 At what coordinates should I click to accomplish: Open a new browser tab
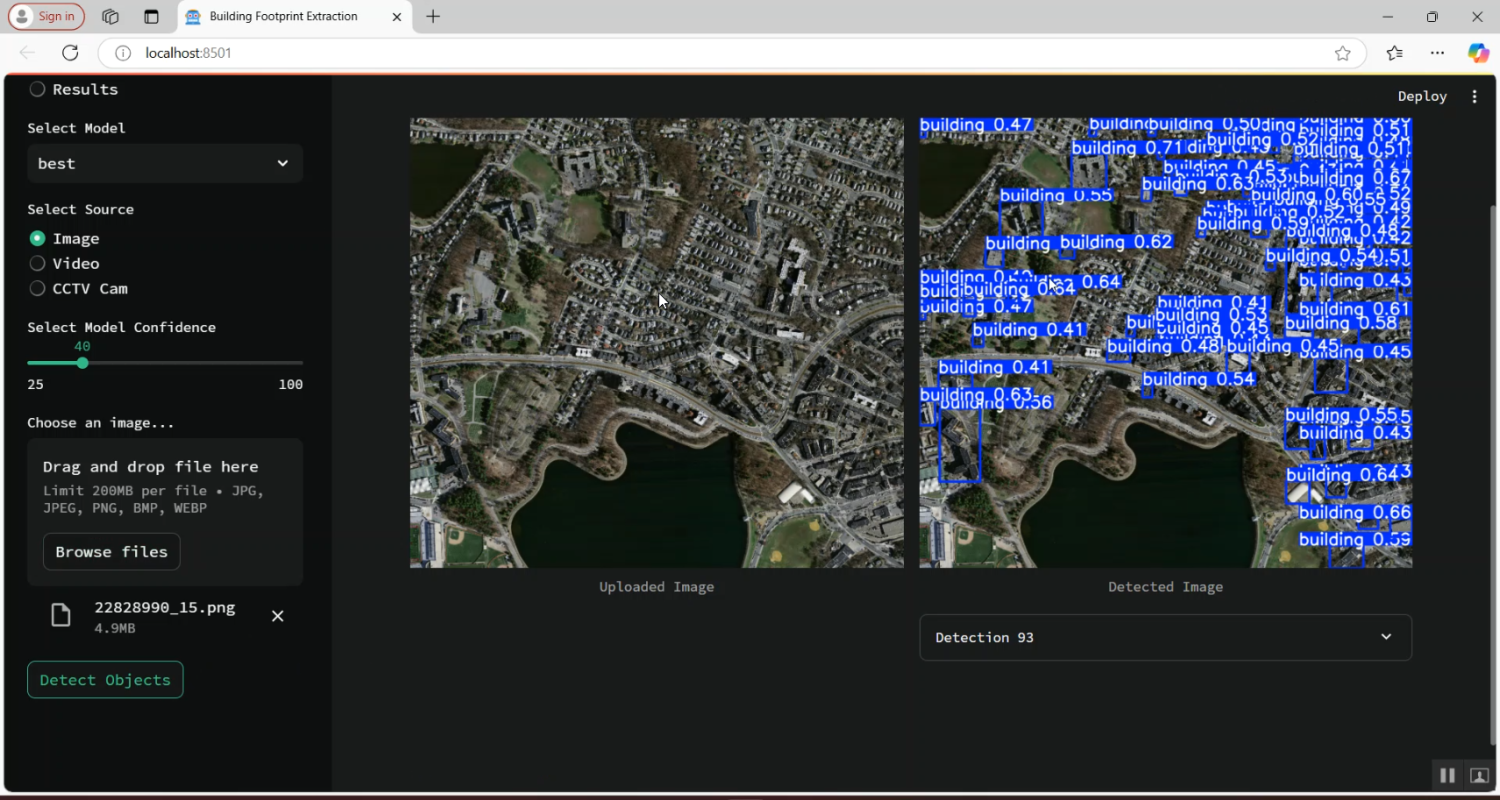point(433,17)
